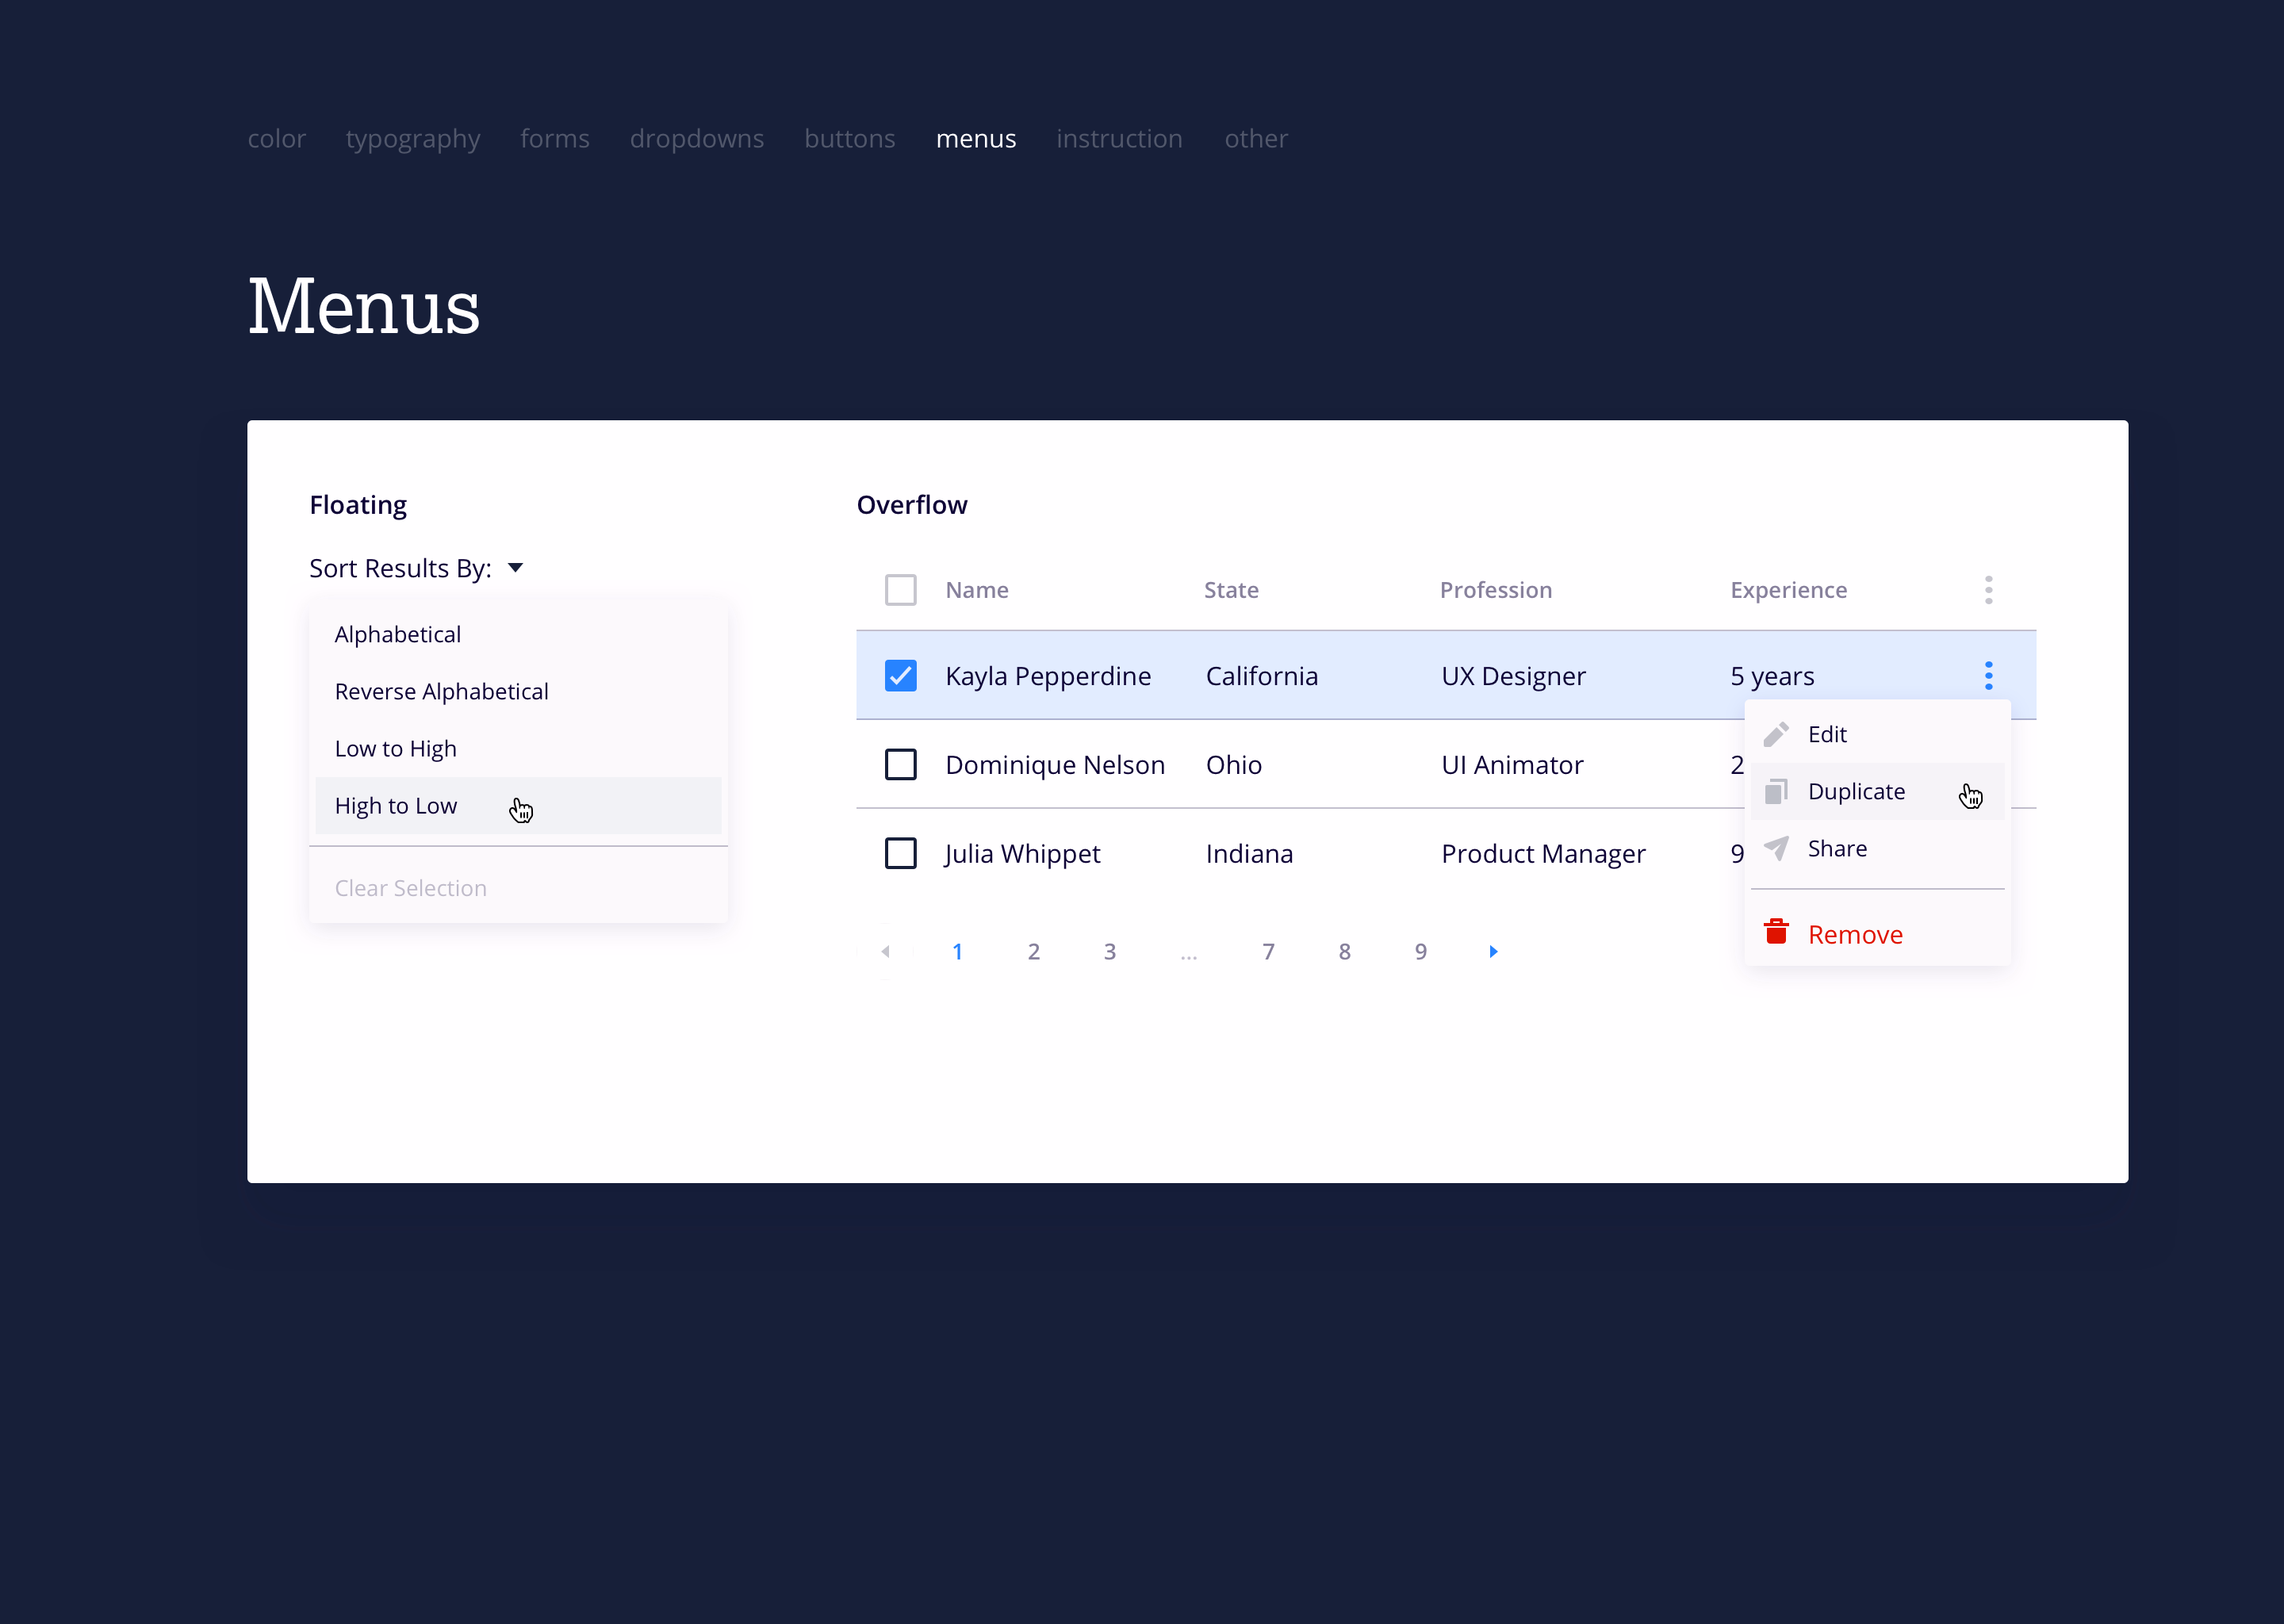Viewport: 2284px width, 1624px height.
Task: Click the next page arrow in pagination
Action: coord(1493,951)
